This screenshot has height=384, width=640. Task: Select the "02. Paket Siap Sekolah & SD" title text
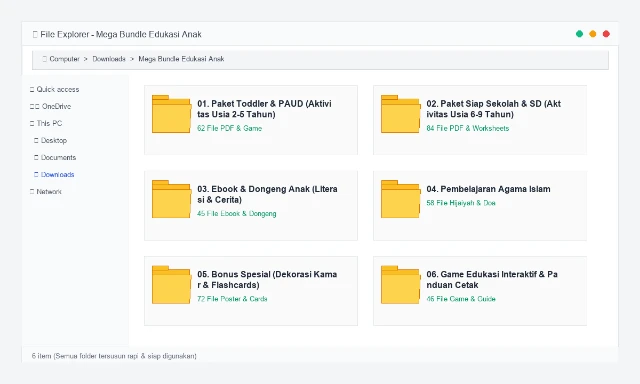click(x=493, y=109)
